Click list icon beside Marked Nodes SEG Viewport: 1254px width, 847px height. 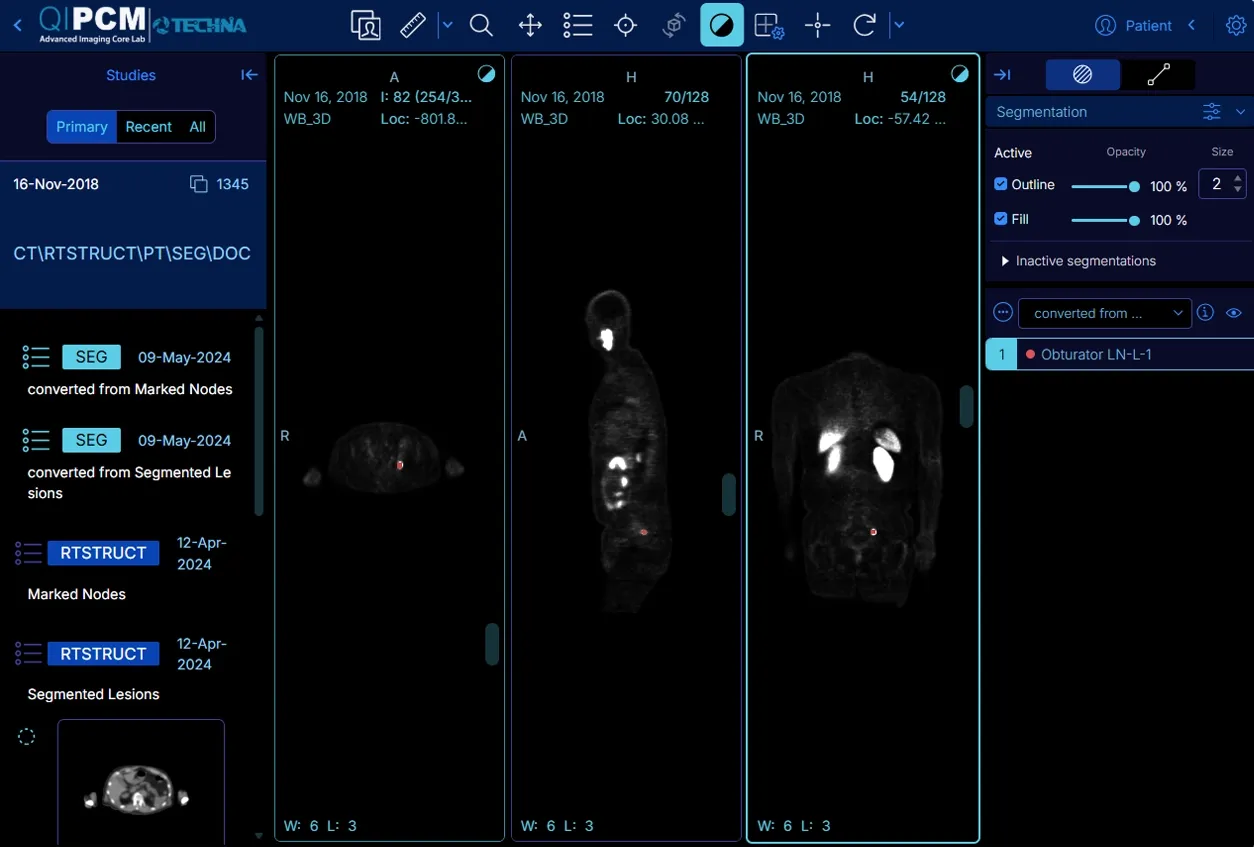point(36,357)
